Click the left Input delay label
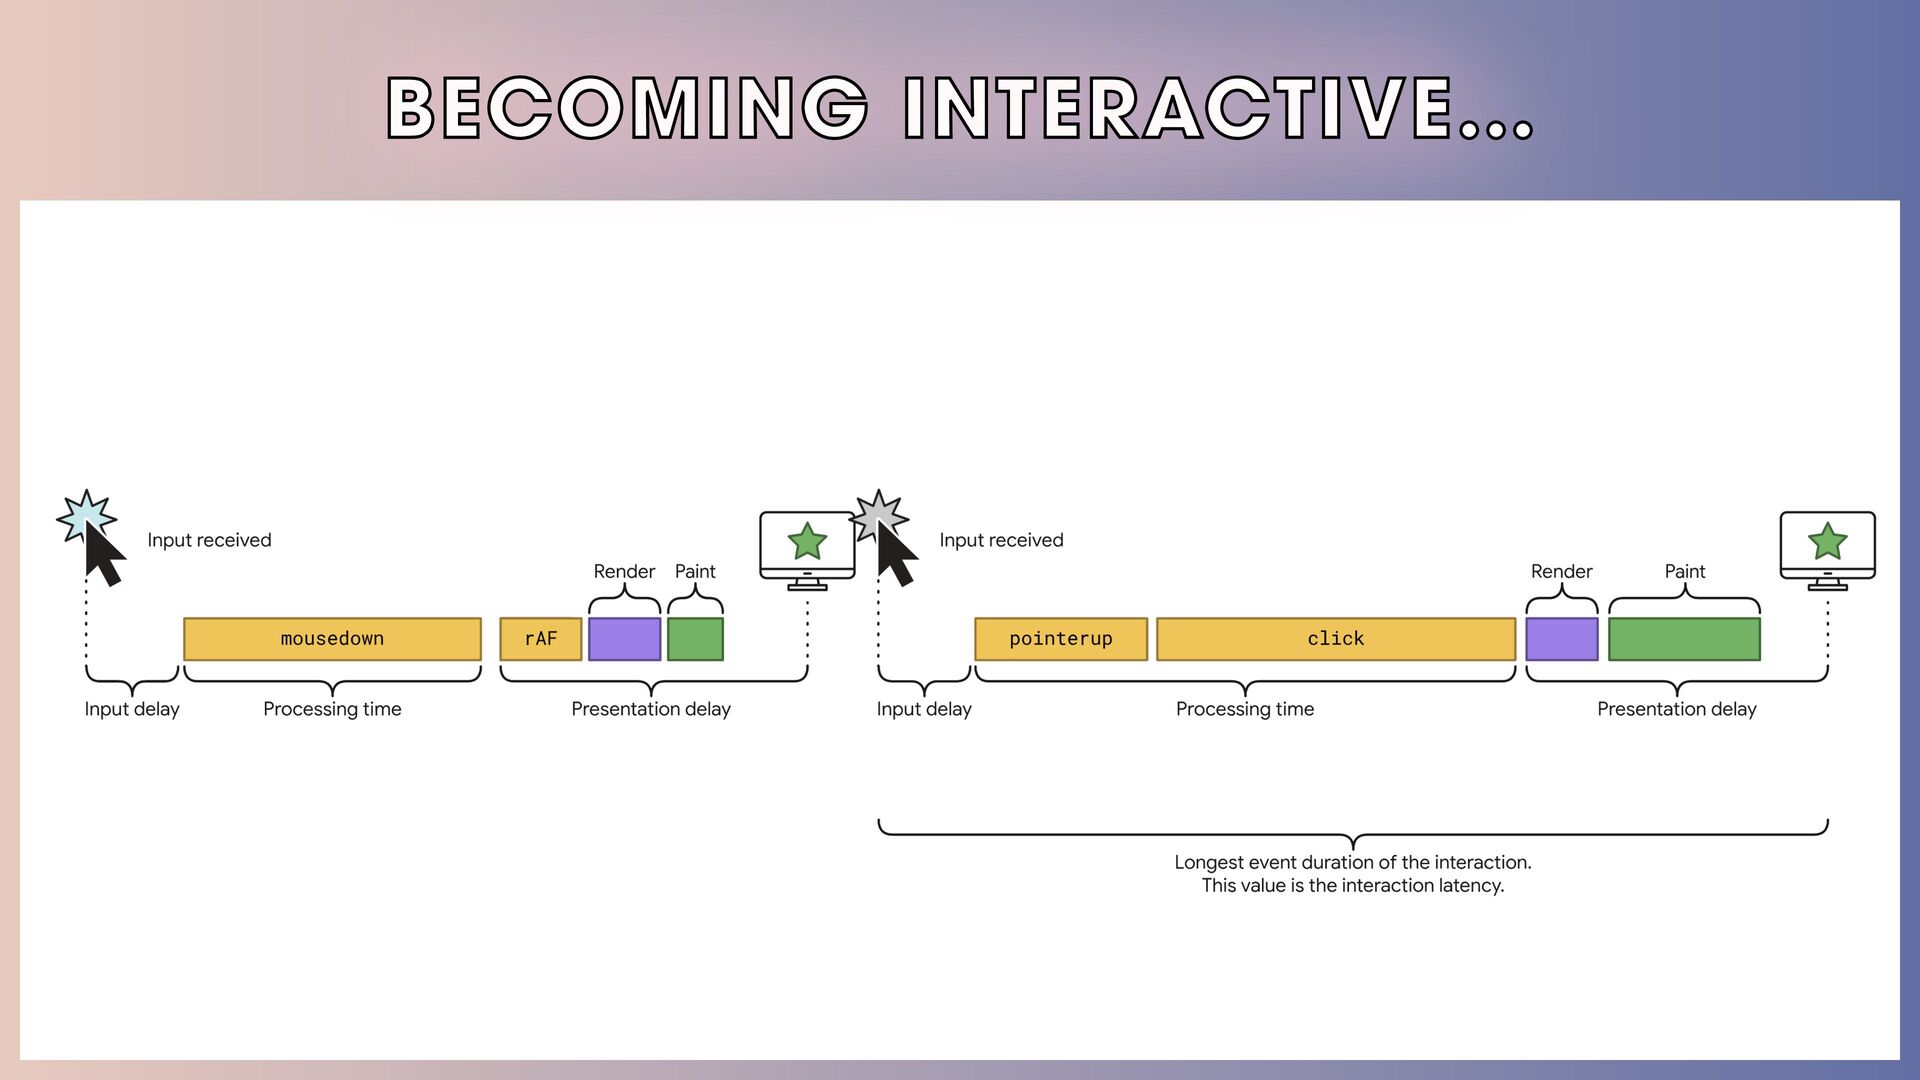This screenshot has width=1920, height=1080. (x=131, y=709)
